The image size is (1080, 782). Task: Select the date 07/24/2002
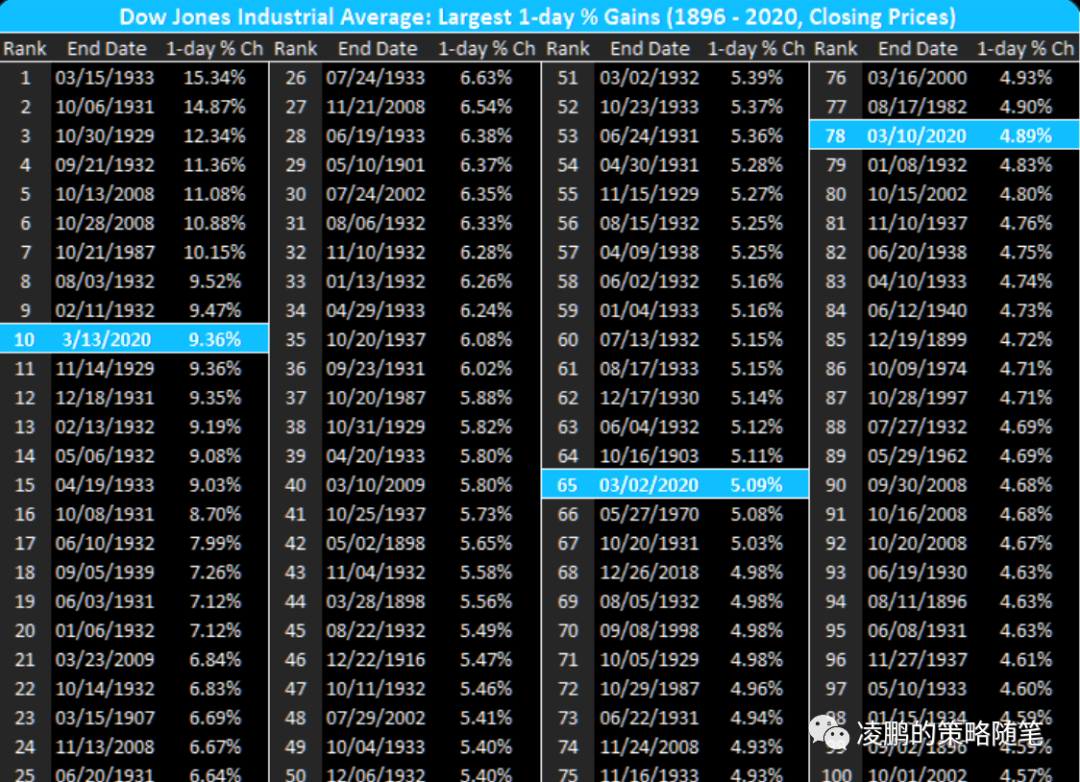coord(375,194)
